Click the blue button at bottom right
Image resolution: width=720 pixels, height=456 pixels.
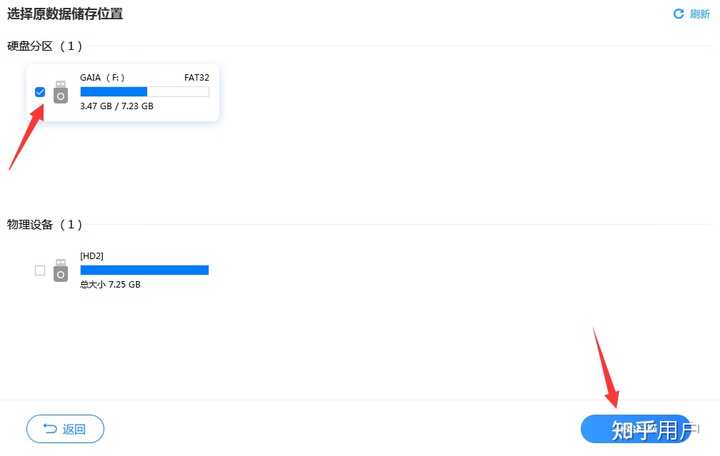636,429
